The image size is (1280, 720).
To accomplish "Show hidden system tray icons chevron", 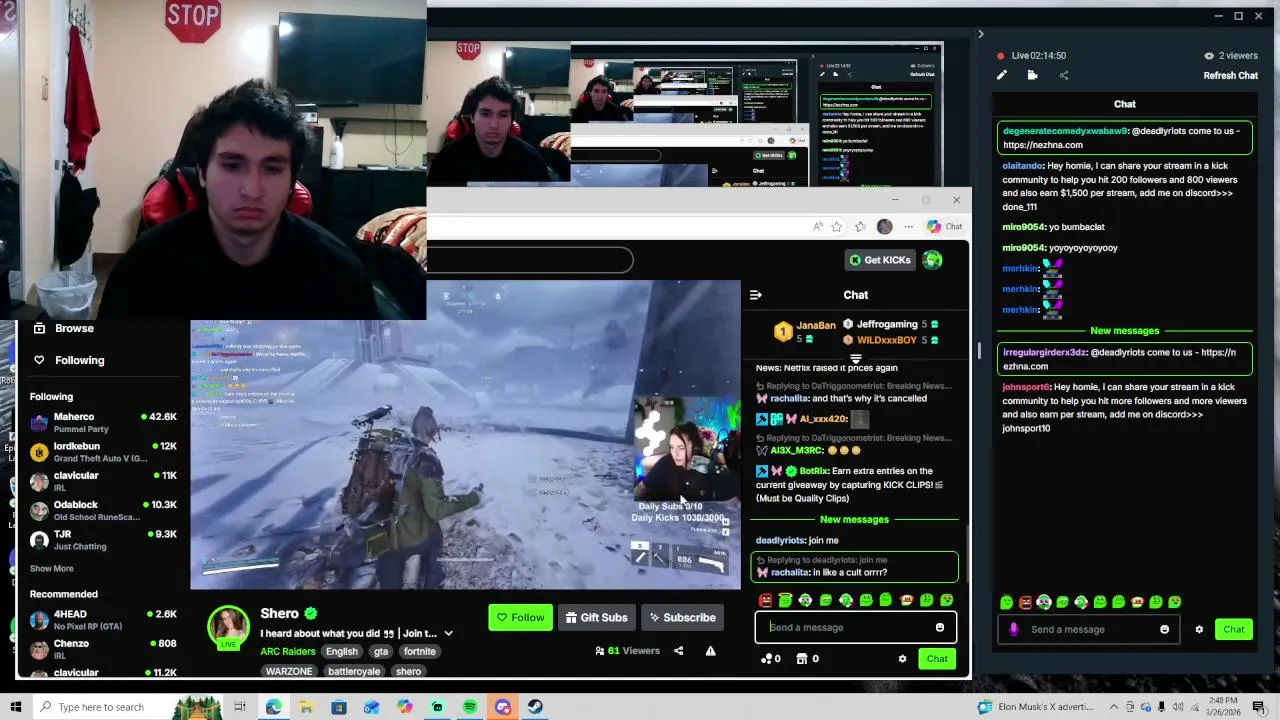I will click(x=1114, y=707).
